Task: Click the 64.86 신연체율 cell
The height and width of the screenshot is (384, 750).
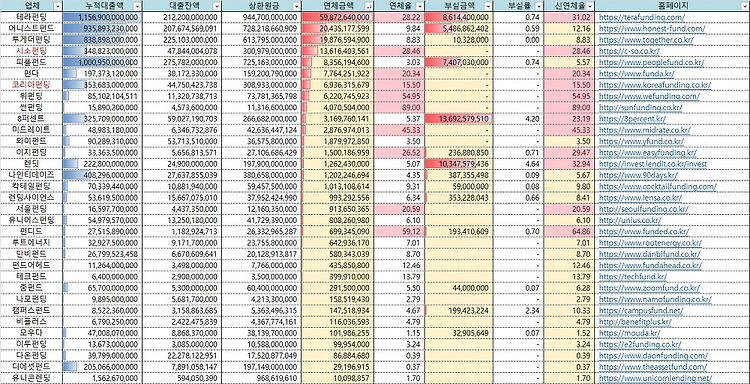Action: click(570, 231)
